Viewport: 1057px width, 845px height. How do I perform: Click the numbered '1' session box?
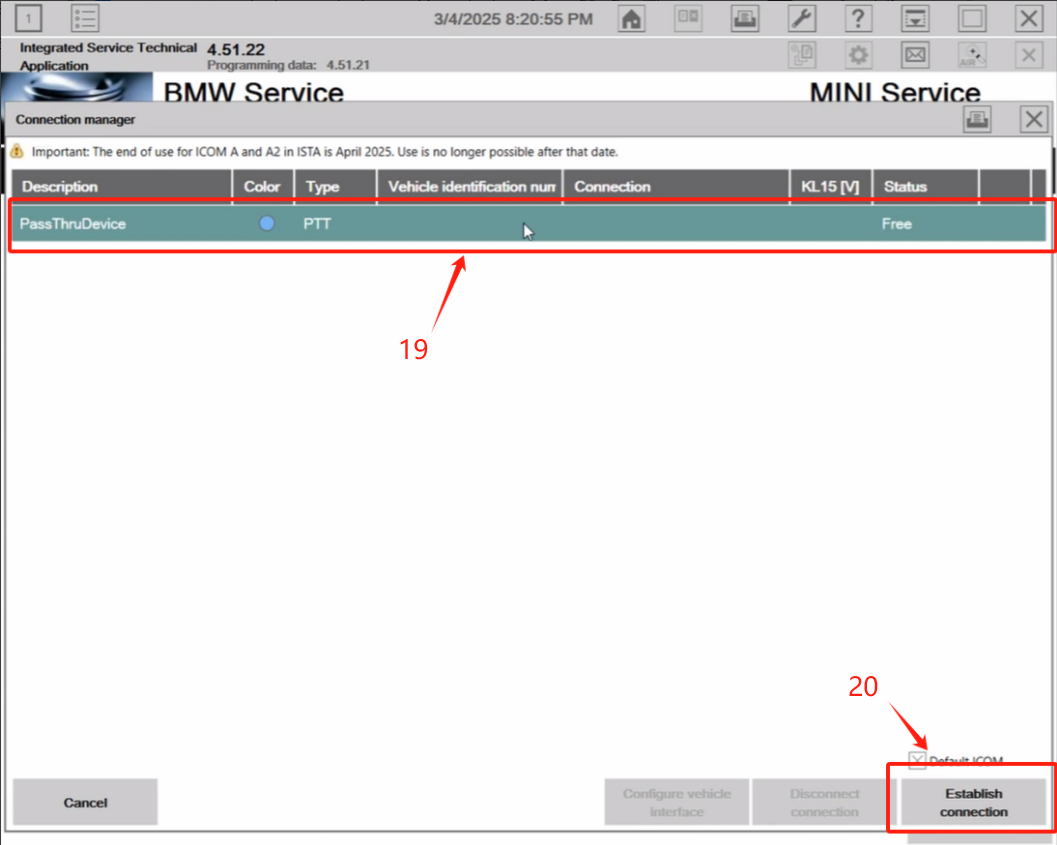tap(28, 18)
